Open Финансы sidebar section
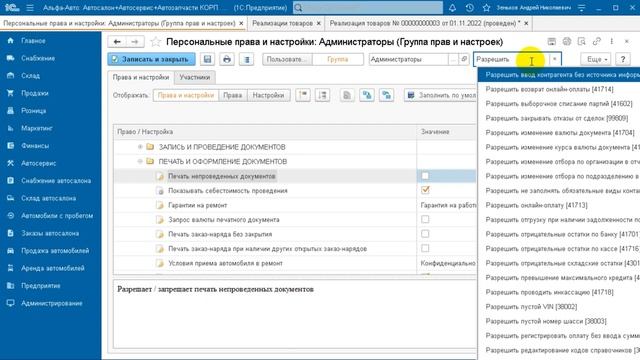Viewport: 640px width, 360px height. coord(35,146)
